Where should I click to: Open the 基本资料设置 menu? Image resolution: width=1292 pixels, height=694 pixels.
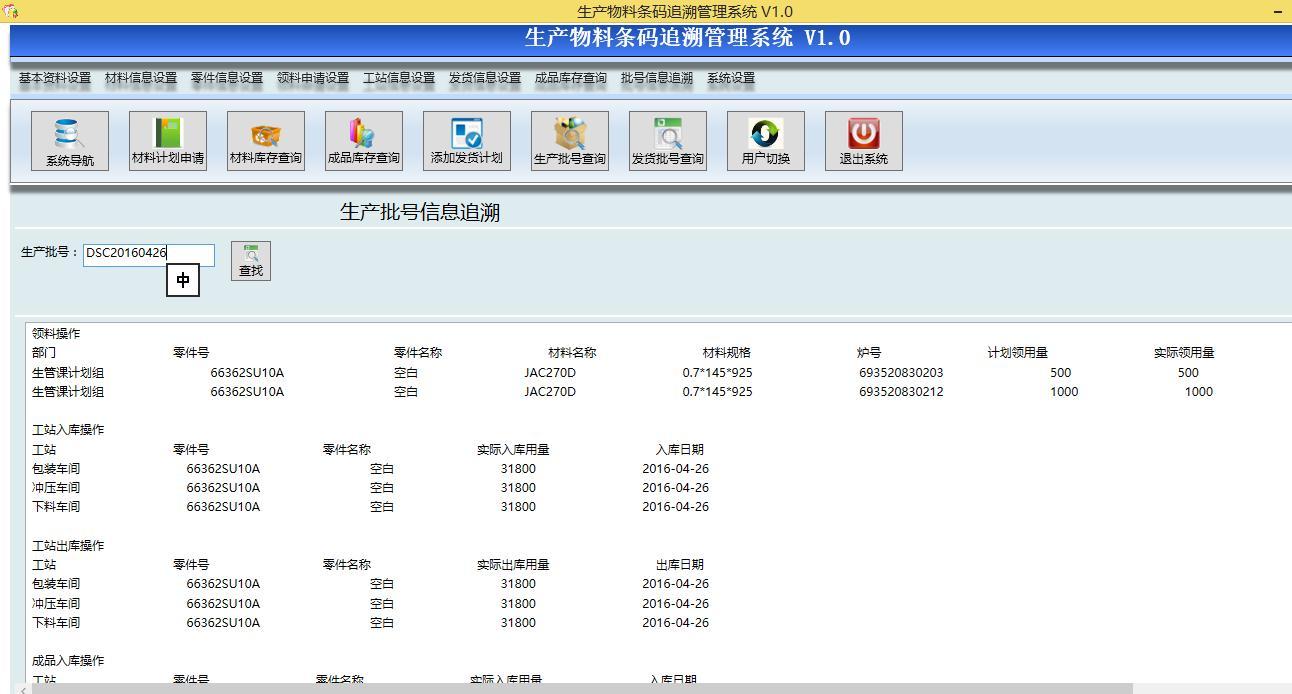click(52, 77)
